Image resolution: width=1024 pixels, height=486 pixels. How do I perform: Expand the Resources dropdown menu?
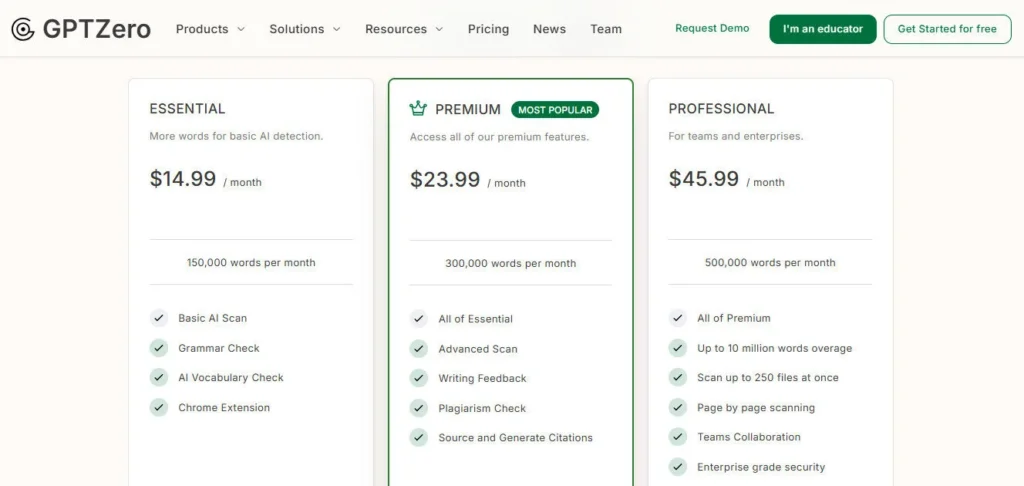pyautogui.click(x=403, y=29)
